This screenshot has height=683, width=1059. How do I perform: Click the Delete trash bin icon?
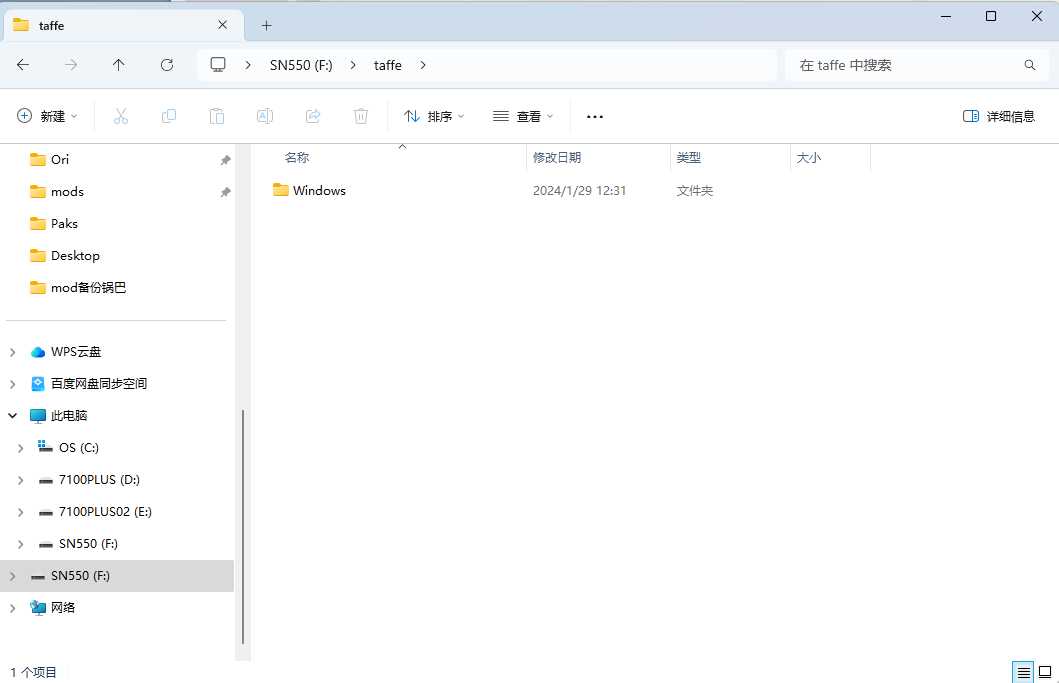(x=361, y=116)
